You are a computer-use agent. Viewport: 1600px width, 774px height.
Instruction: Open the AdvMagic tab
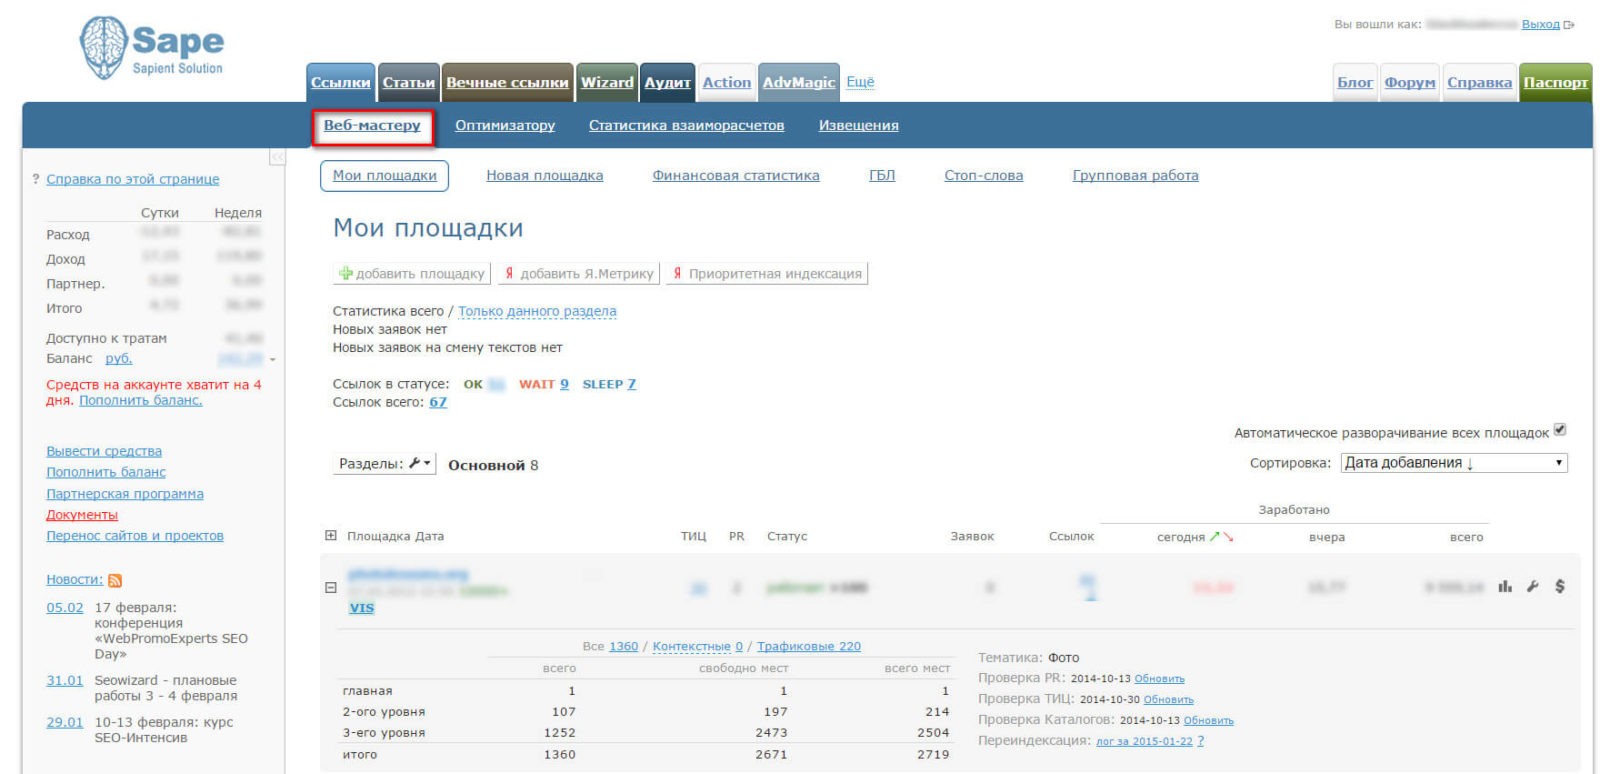click(798, 82)
